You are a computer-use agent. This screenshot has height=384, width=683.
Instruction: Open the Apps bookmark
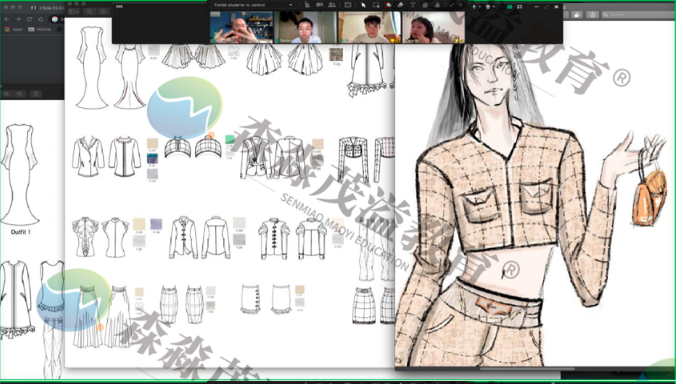tap(14, 29)
